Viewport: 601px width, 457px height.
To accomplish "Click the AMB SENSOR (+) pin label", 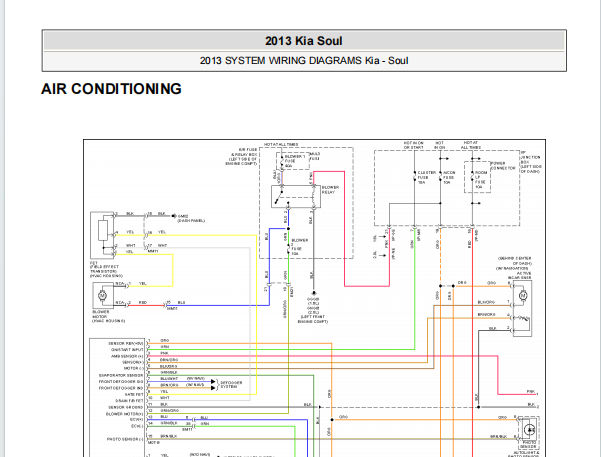I will 127,356.
